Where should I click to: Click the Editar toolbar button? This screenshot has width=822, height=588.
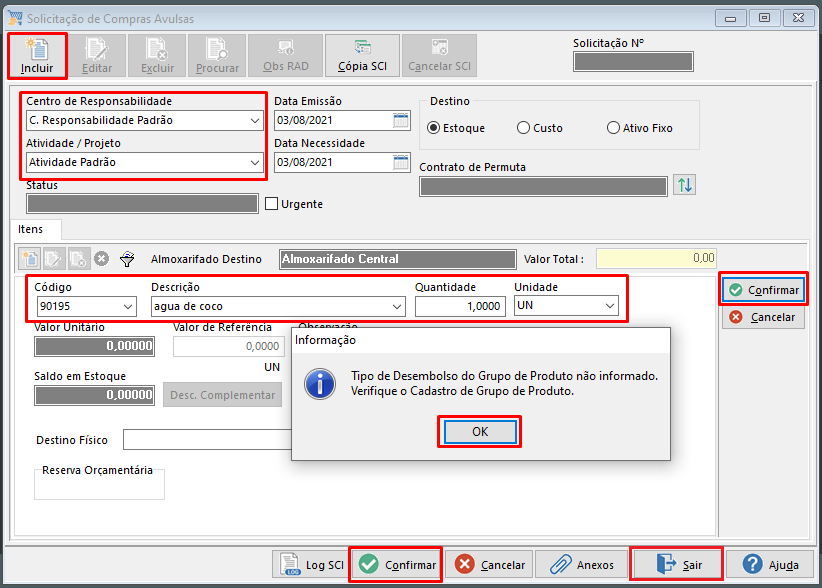coord(97,56)
